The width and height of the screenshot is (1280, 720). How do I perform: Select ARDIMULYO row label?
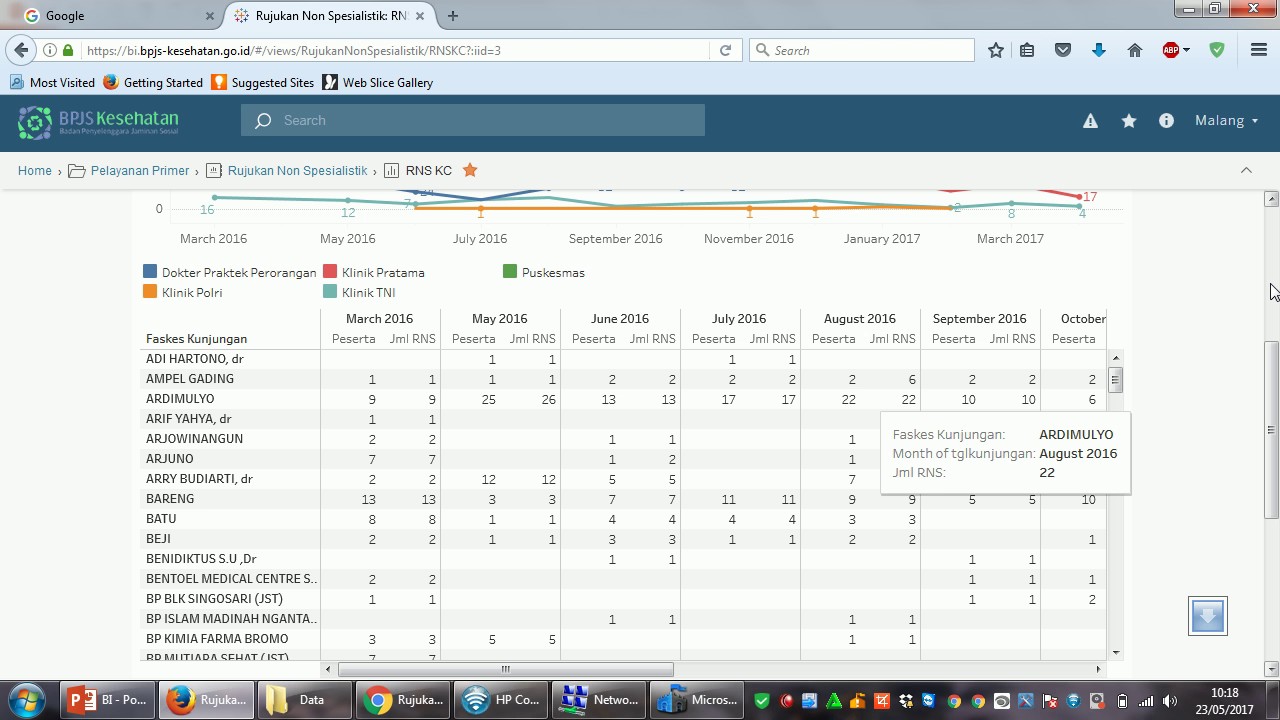pos(180,399)
